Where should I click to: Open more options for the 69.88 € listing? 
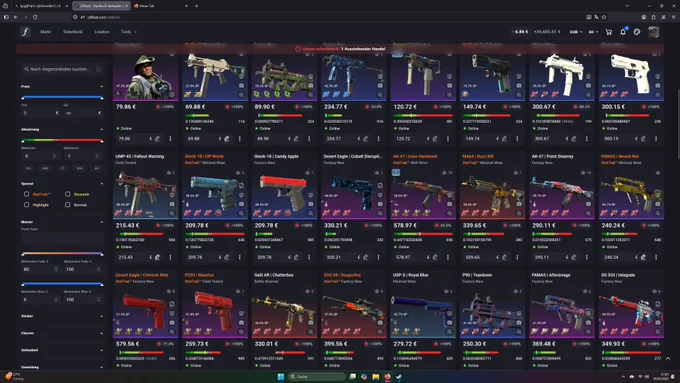(240, 139)
